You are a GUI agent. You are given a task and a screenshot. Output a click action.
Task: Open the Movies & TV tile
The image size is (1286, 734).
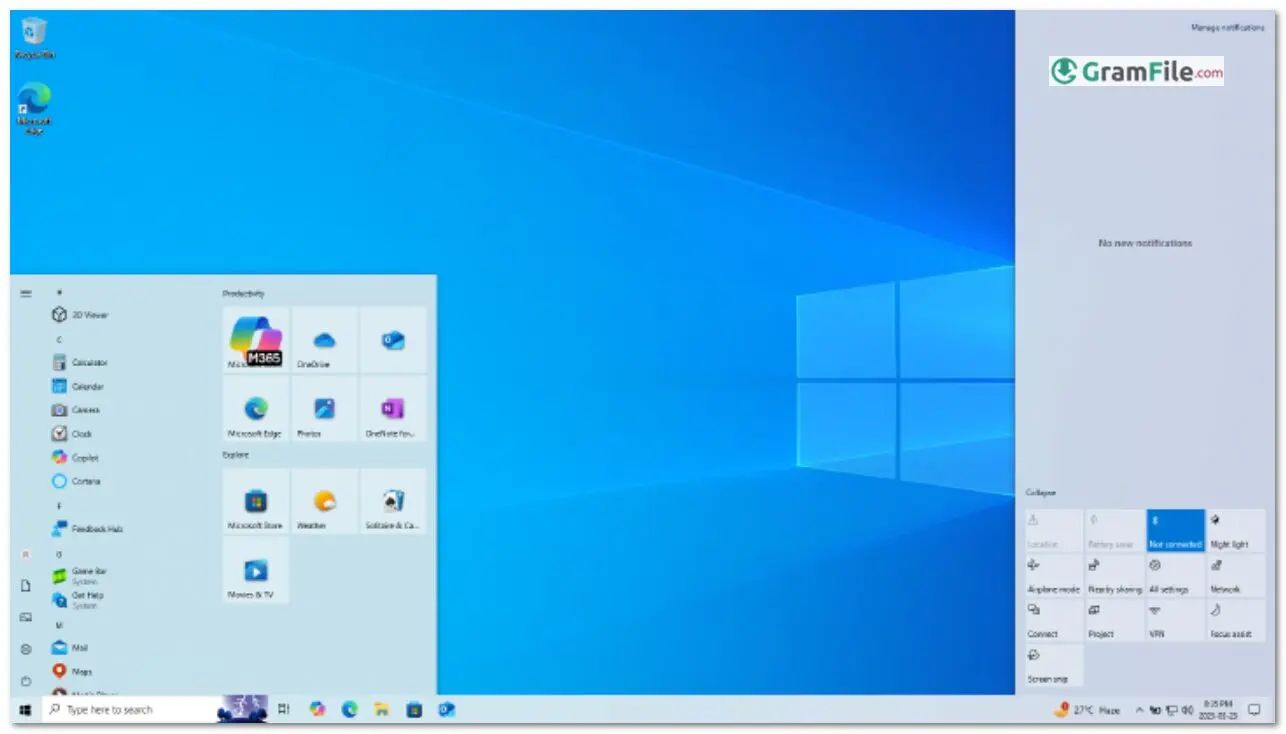(256, 571)
